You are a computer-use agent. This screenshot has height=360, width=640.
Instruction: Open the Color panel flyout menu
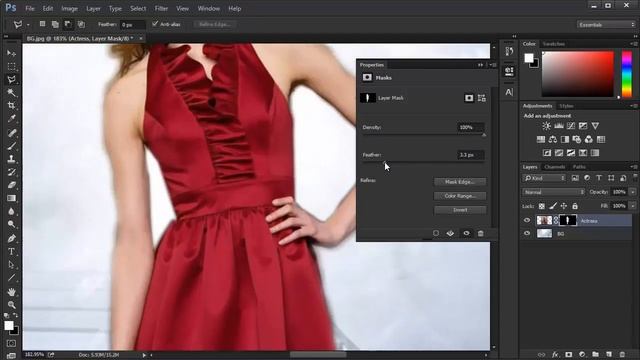(634, 44)
